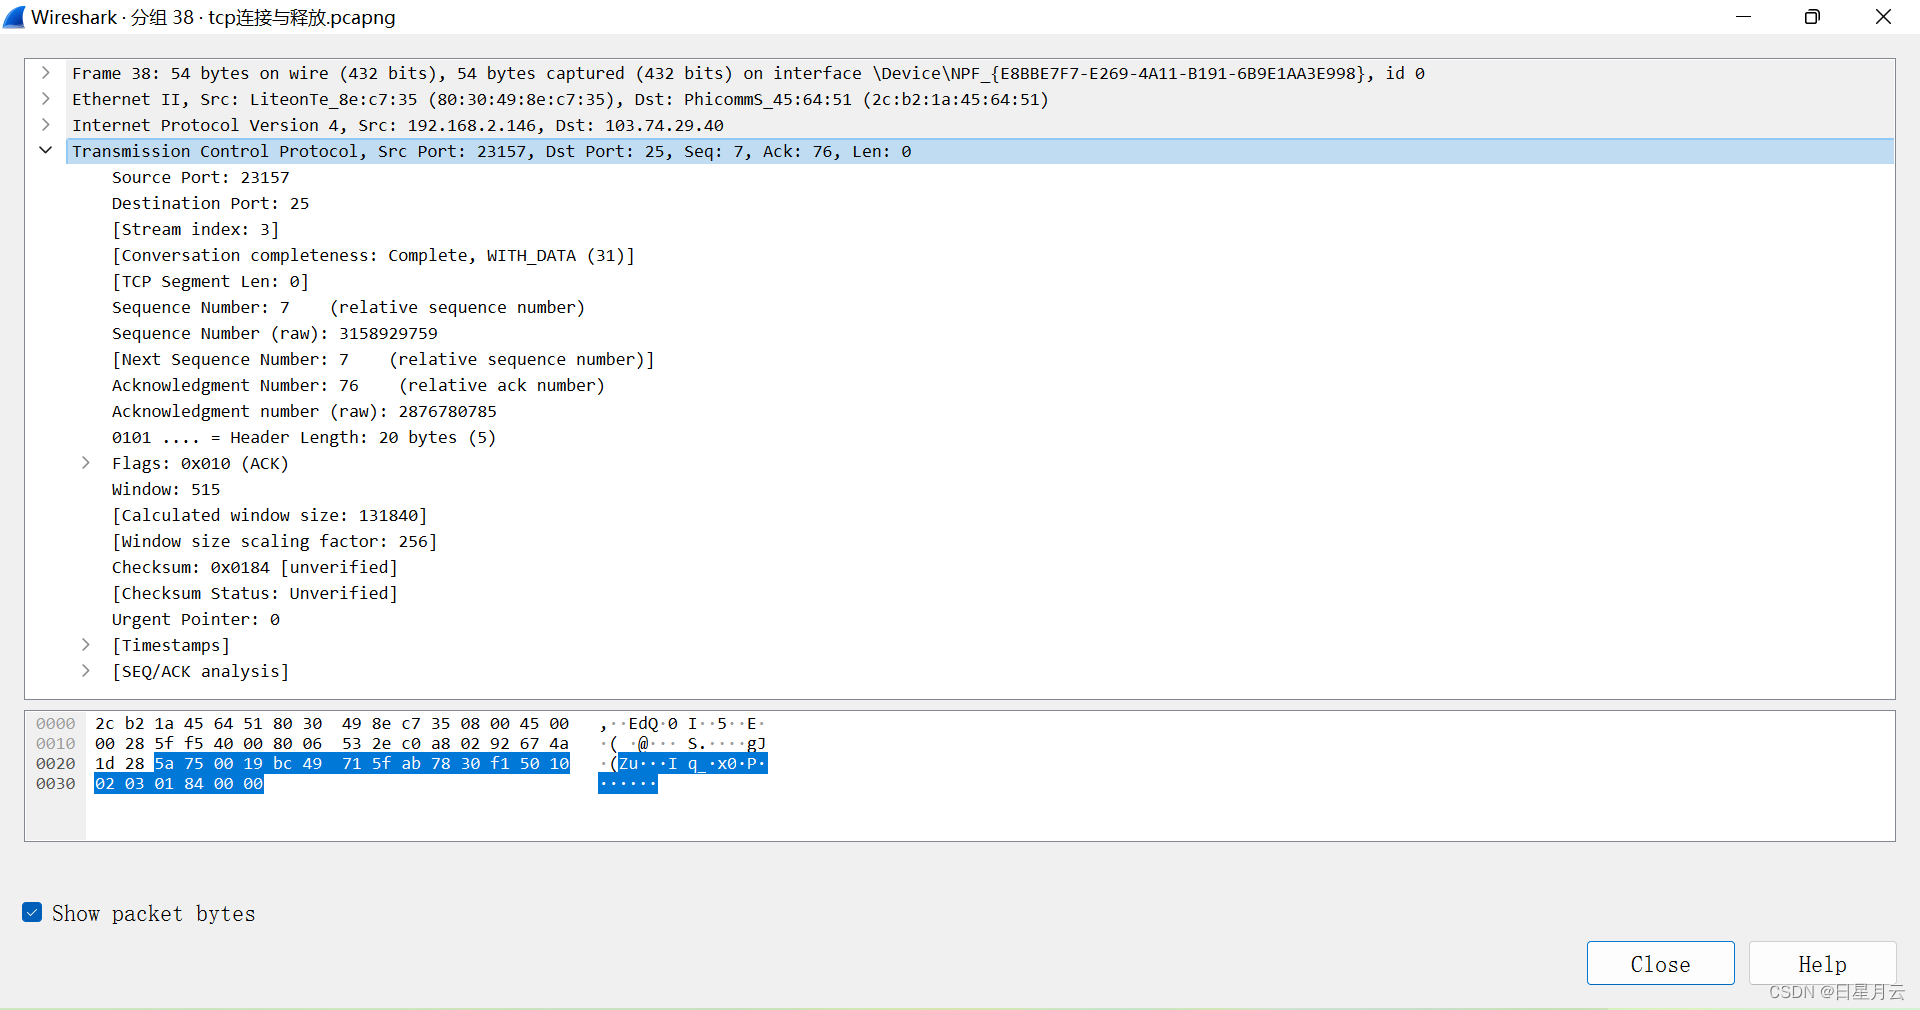The image size is (1920, 1010).
Task: Click hex offset 0010 in bytes pane
Action: [56, 743]
